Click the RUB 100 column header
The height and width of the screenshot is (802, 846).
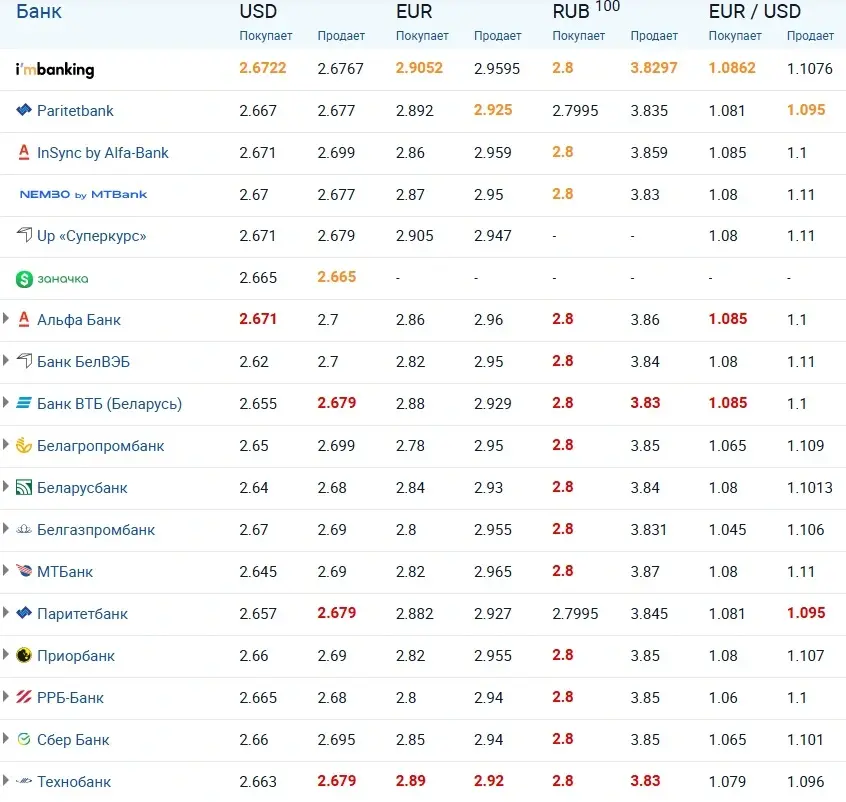pyautogui.click(x=586, y=10)
